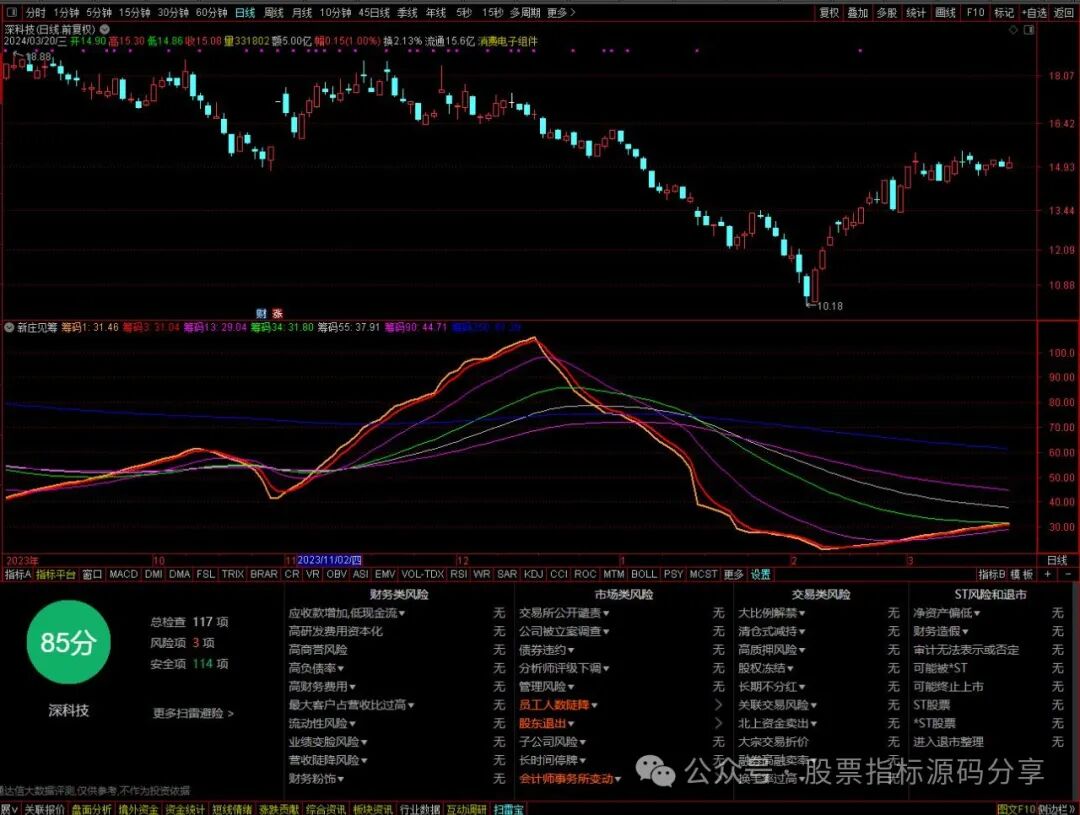The width and height of the screenshot is (1080, 815).
Task: Click the 叠加 overlay button
Action: pyautogui.click(x=858, y=12)
